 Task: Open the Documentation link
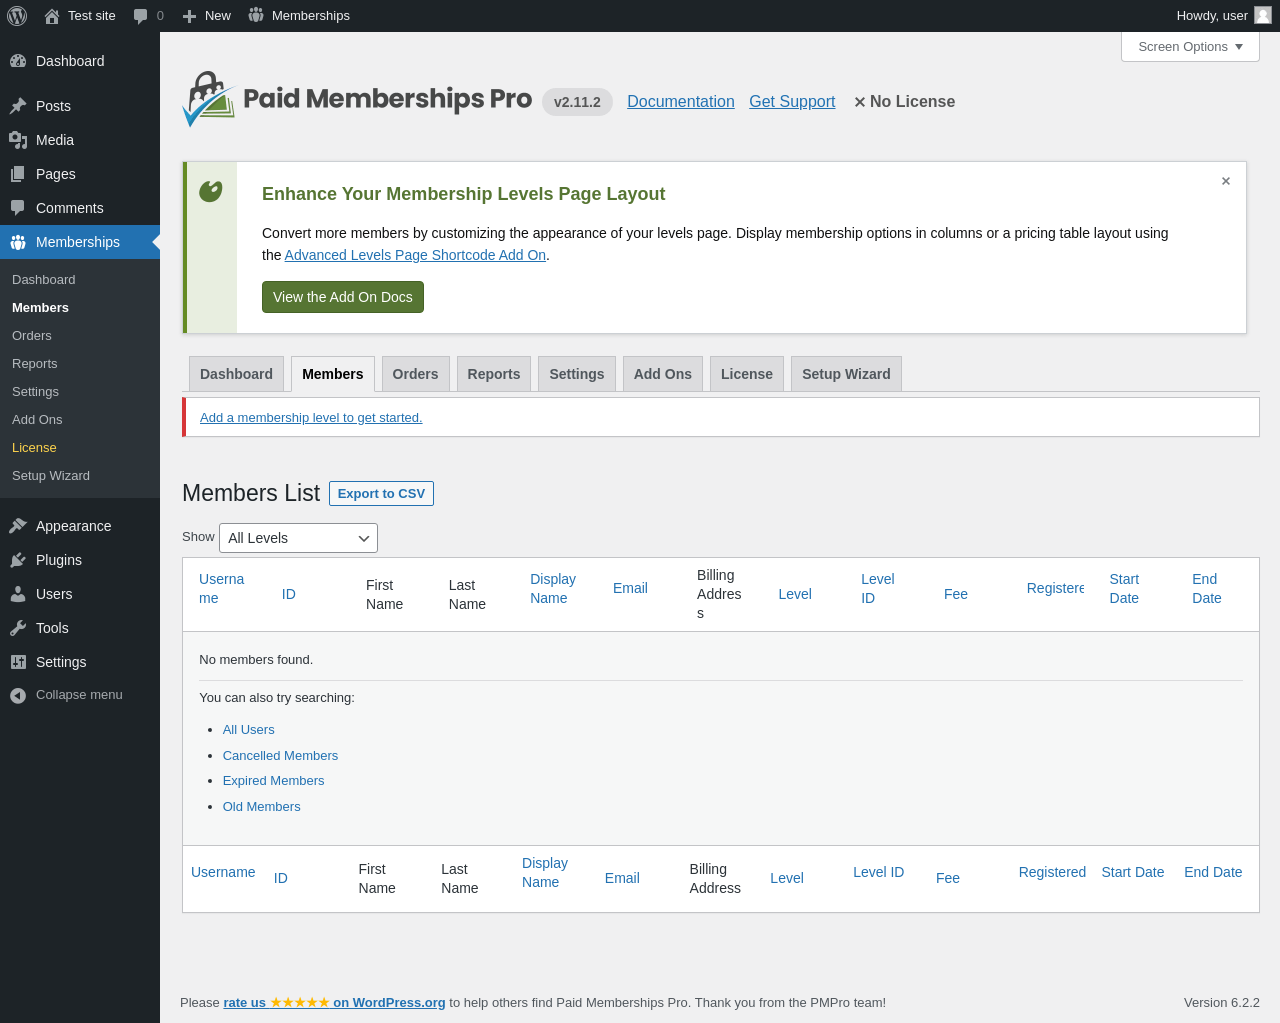(x=681, y=102)
